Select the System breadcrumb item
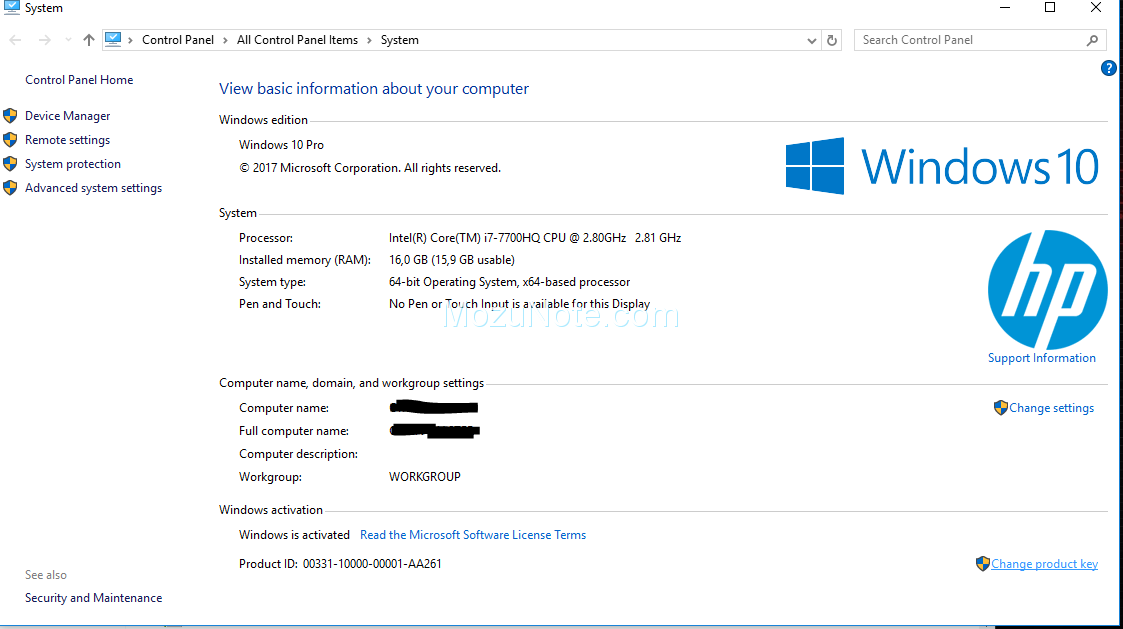Screen dimensions: 1123x629 coord(400,40)
